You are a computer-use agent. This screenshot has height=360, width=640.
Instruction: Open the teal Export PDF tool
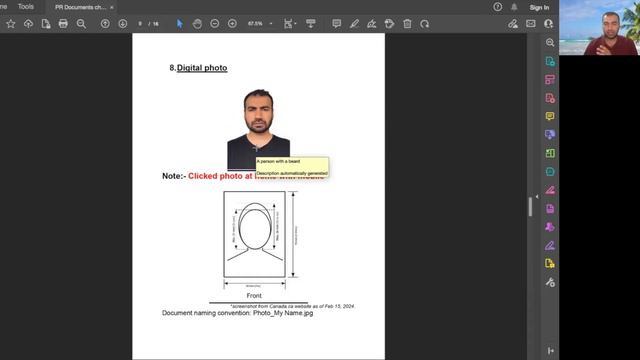point(550,61)
